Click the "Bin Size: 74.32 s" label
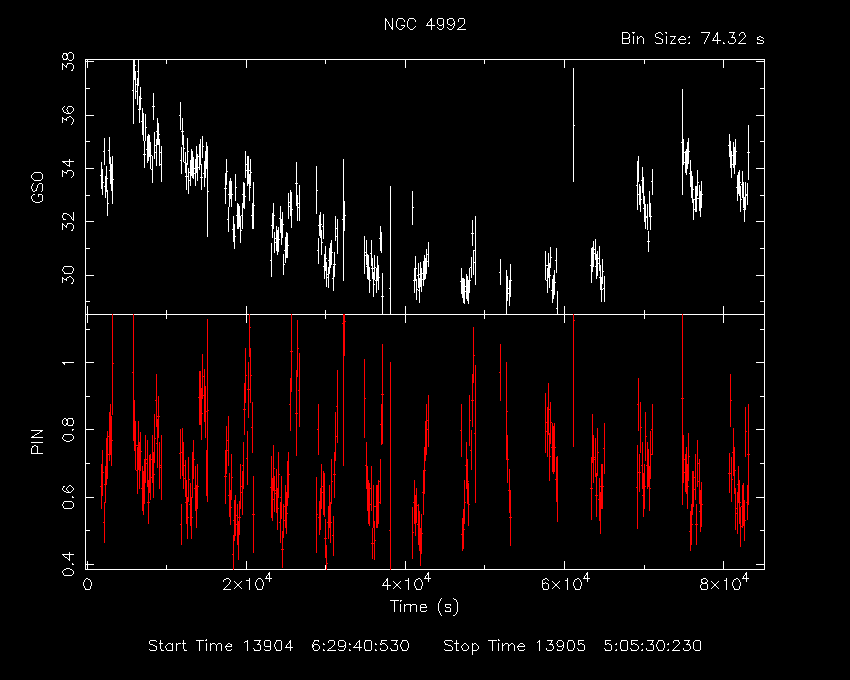 692,39
